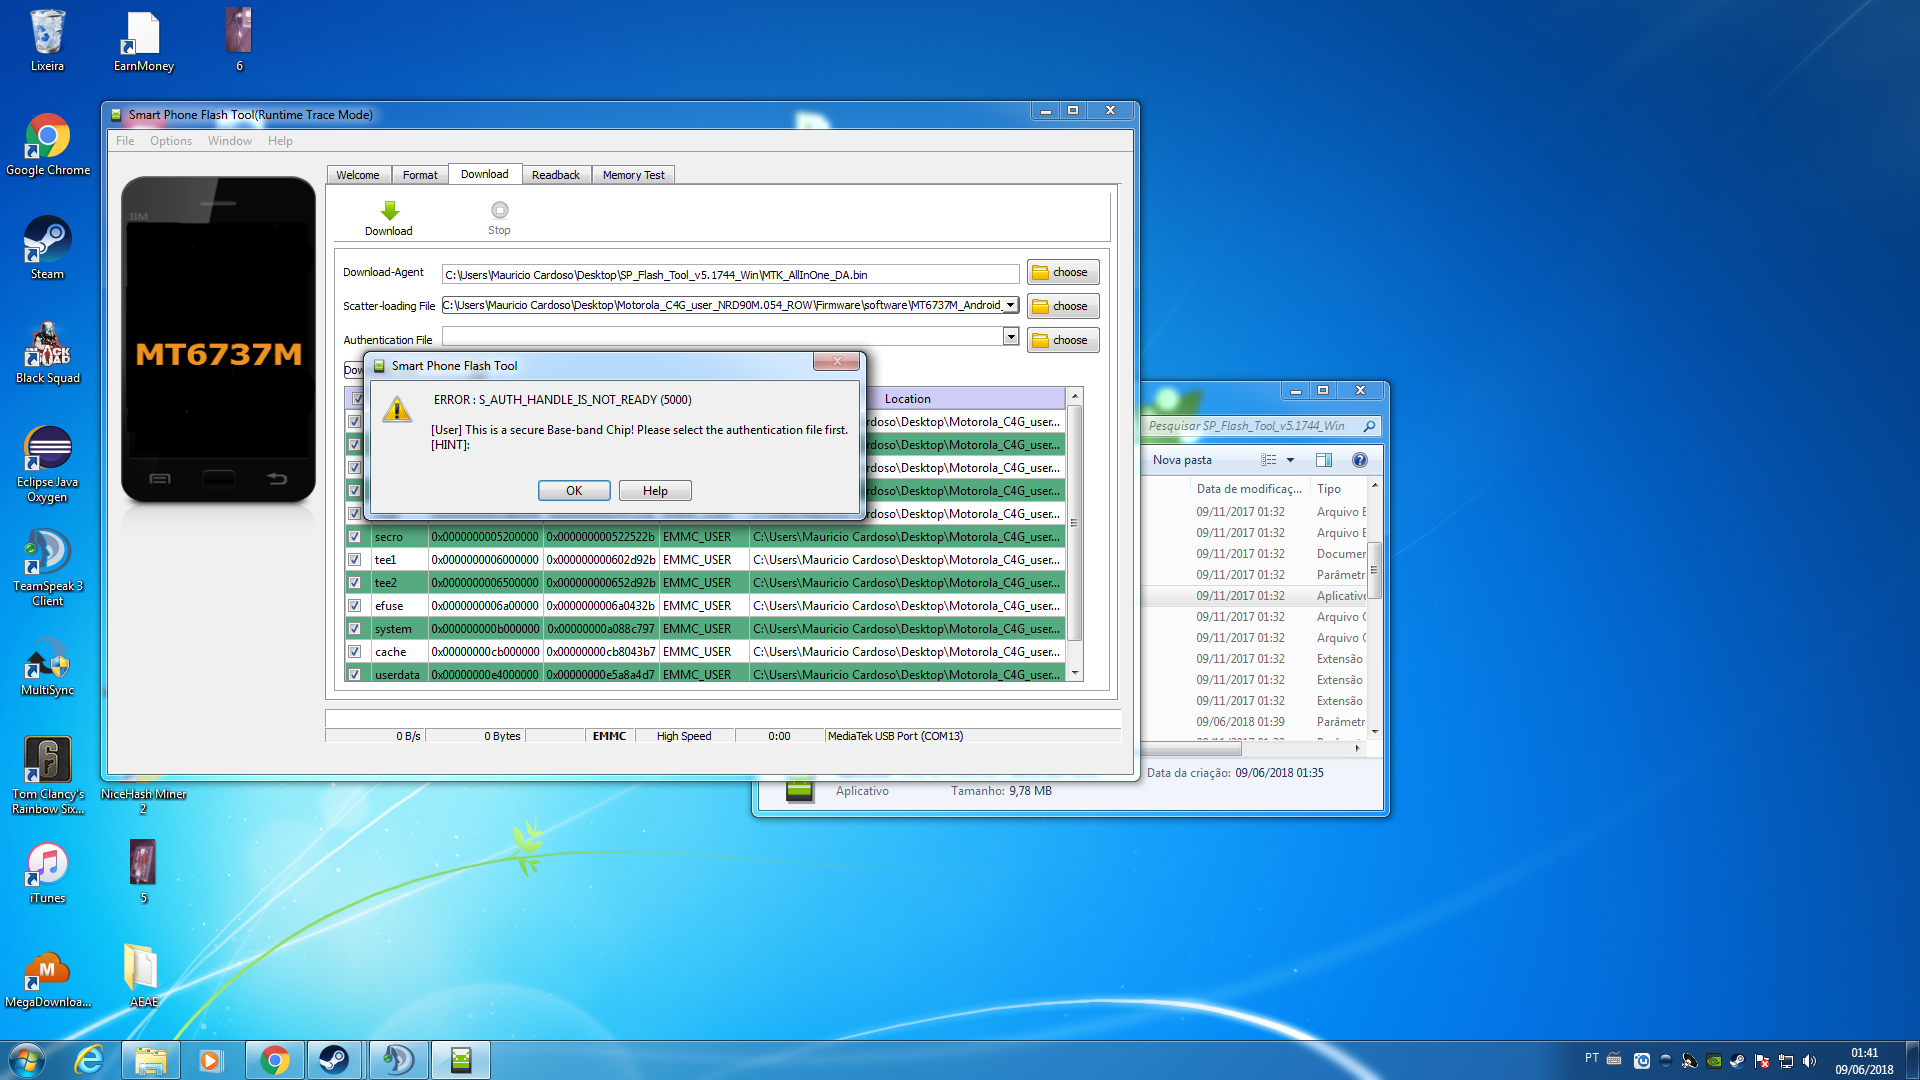Viewport: 1920px width, 1080px height.
Task: Click the Download-Agent path field
Action: (x=730, y=274)
